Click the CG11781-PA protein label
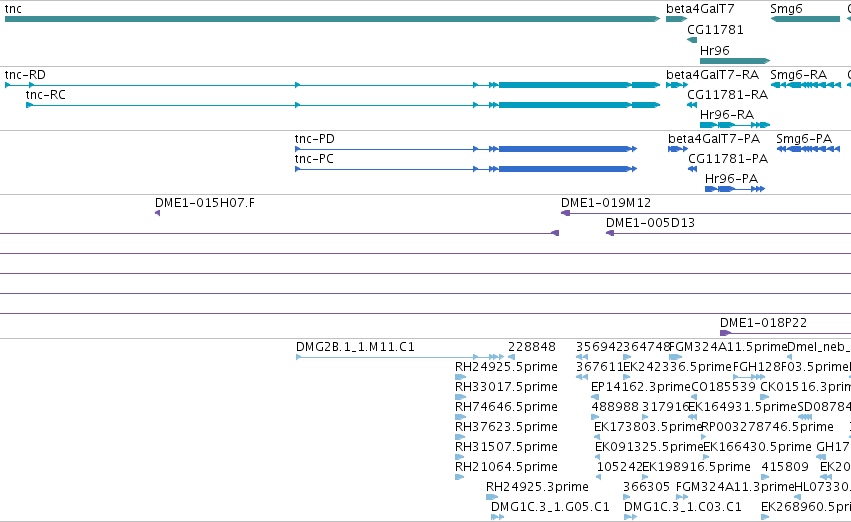 coord(728,159)
